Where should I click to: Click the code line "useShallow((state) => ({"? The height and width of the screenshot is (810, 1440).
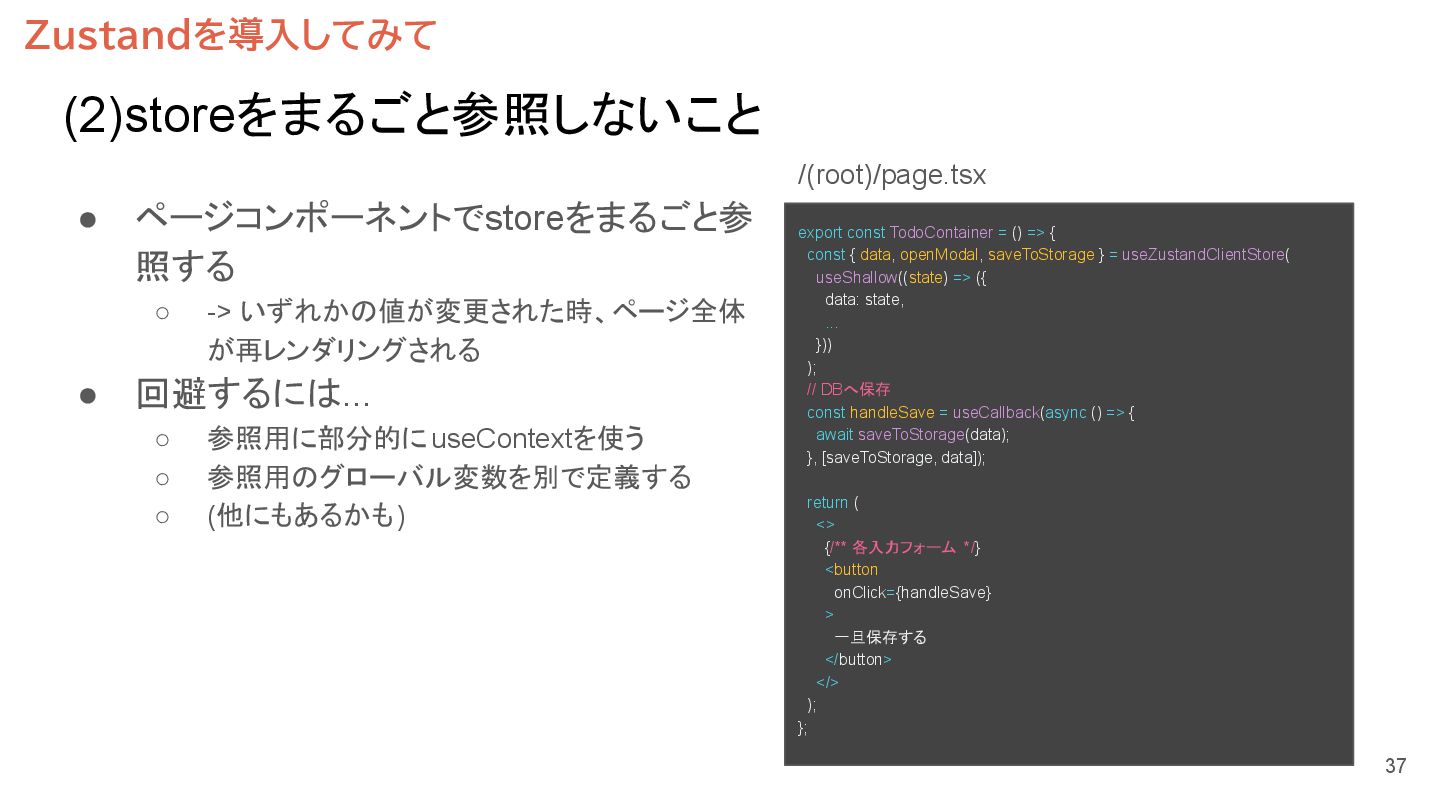pyautogui.click(x=901, y=277)
